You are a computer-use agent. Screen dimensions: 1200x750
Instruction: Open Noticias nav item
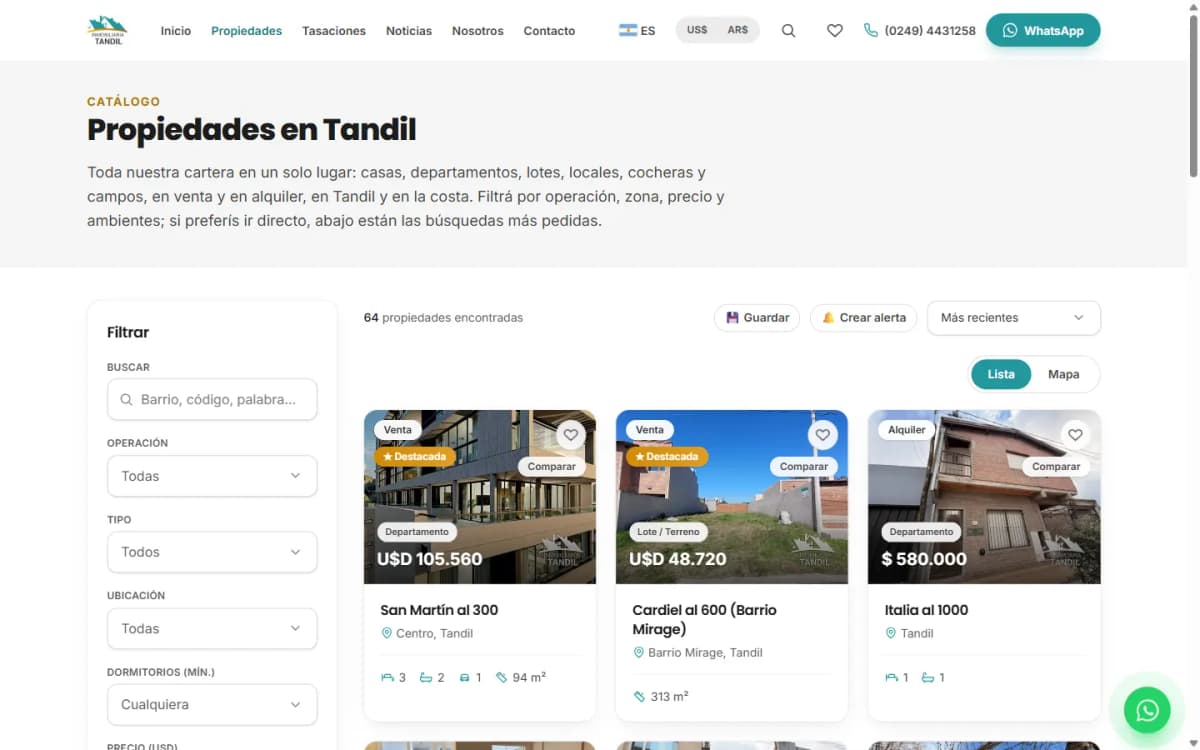409,31
